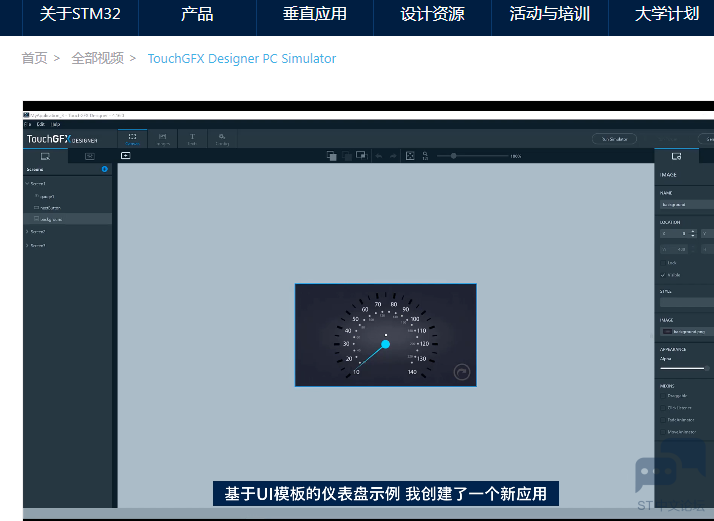Click the W width input field
The height and width of the screenshot is (521, 714).
[674, 249]
